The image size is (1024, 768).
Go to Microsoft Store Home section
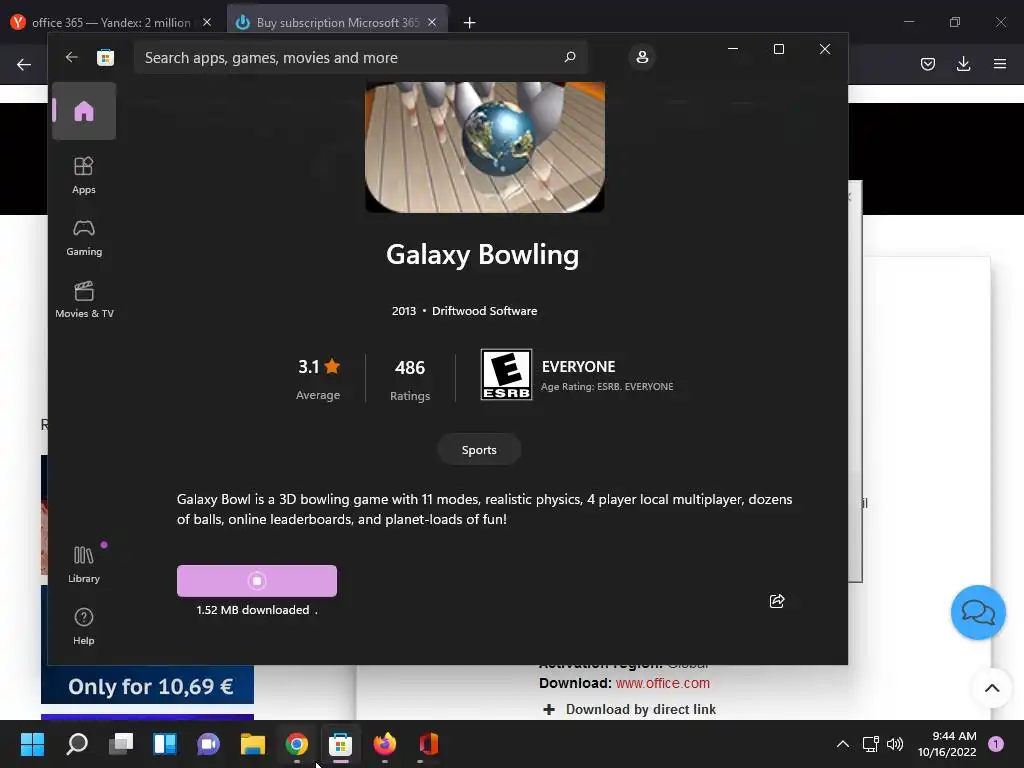pyautogui.click(x=84, y=111)
